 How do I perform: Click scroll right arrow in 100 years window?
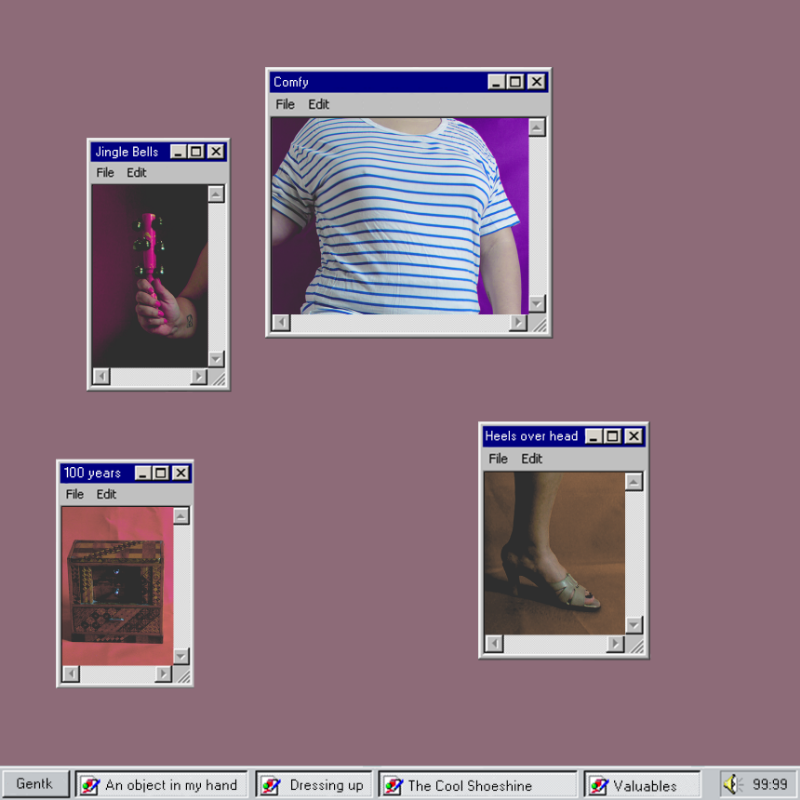coord(163,675)
